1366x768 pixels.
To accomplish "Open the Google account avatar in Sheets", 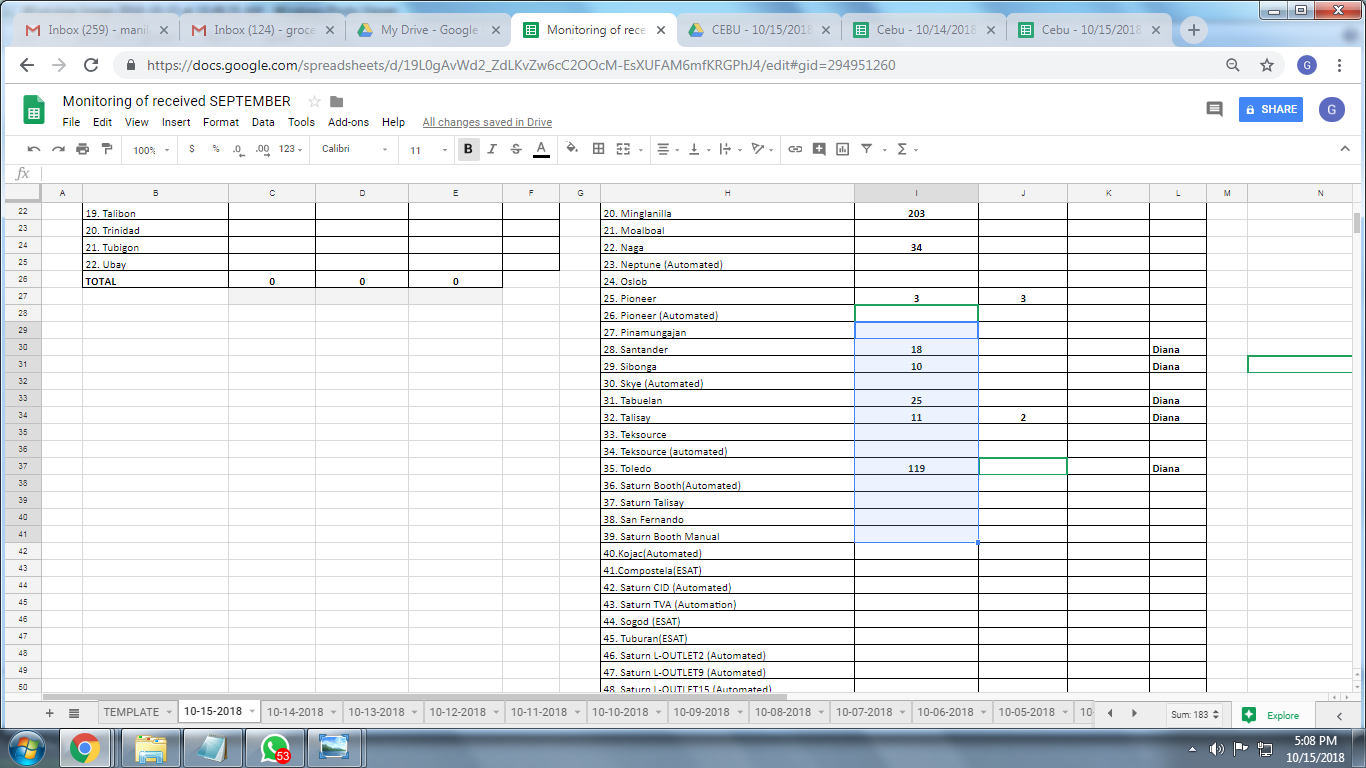I will pos(1331,109).
